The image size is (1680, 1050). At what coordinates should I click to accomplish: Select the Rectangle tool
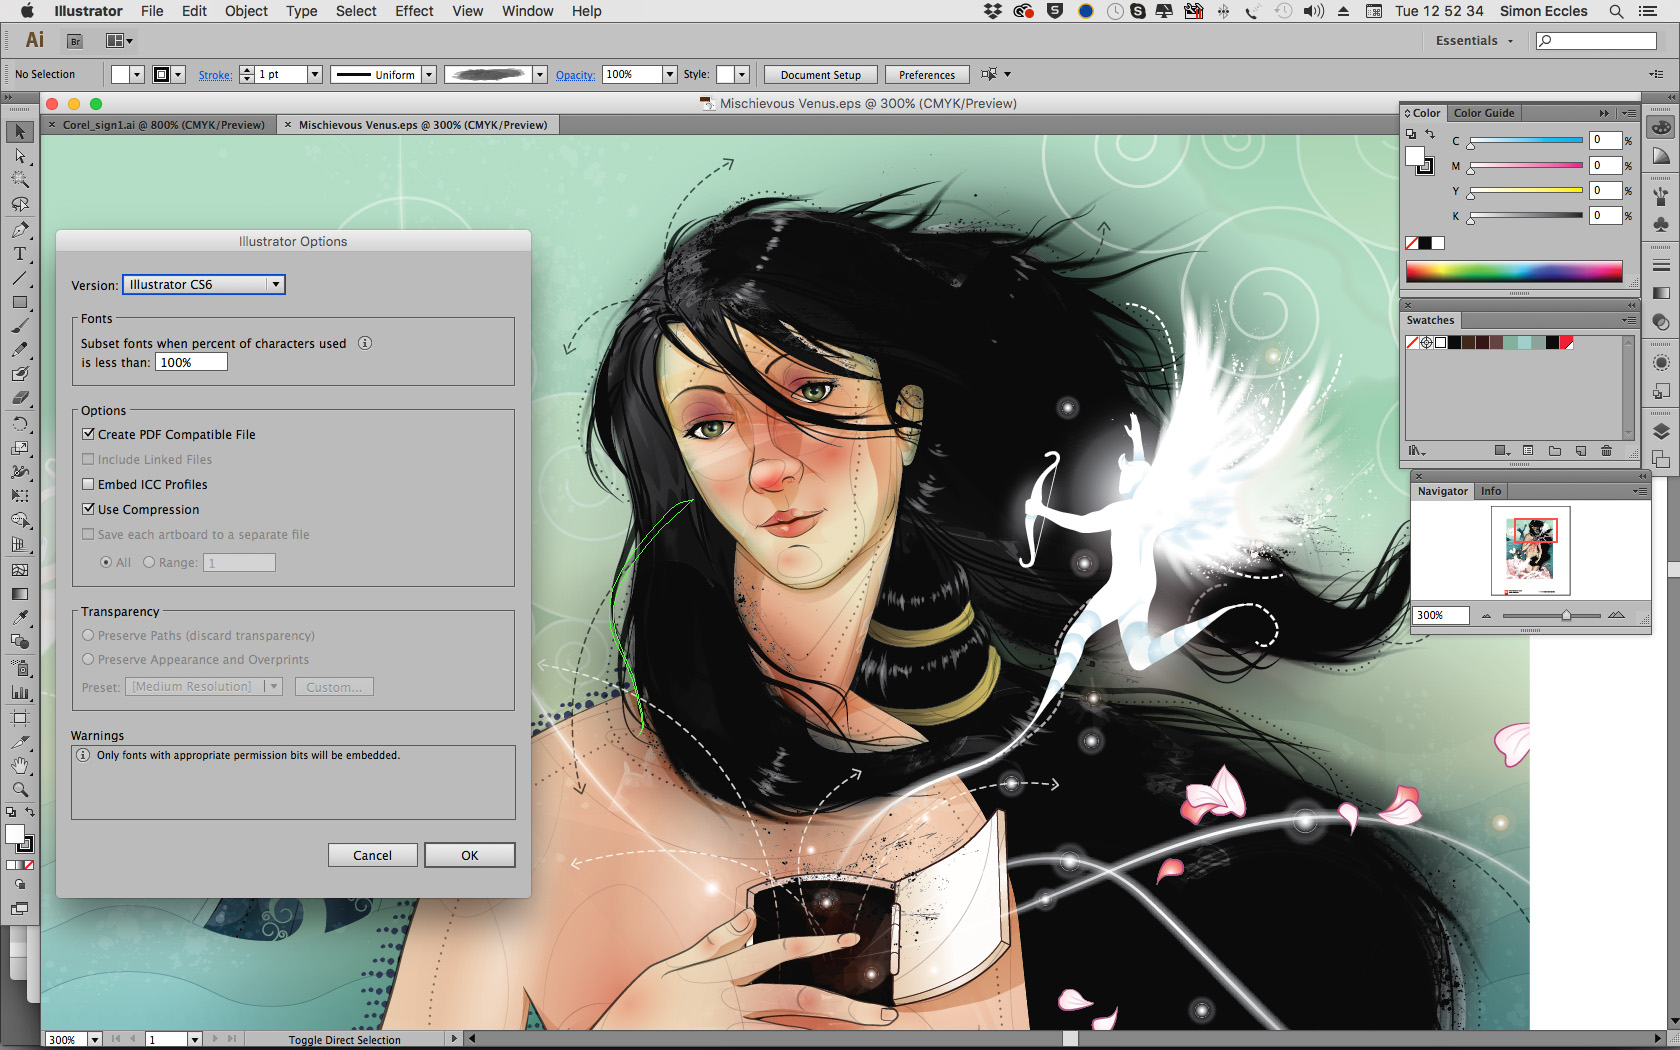(20, 302)
